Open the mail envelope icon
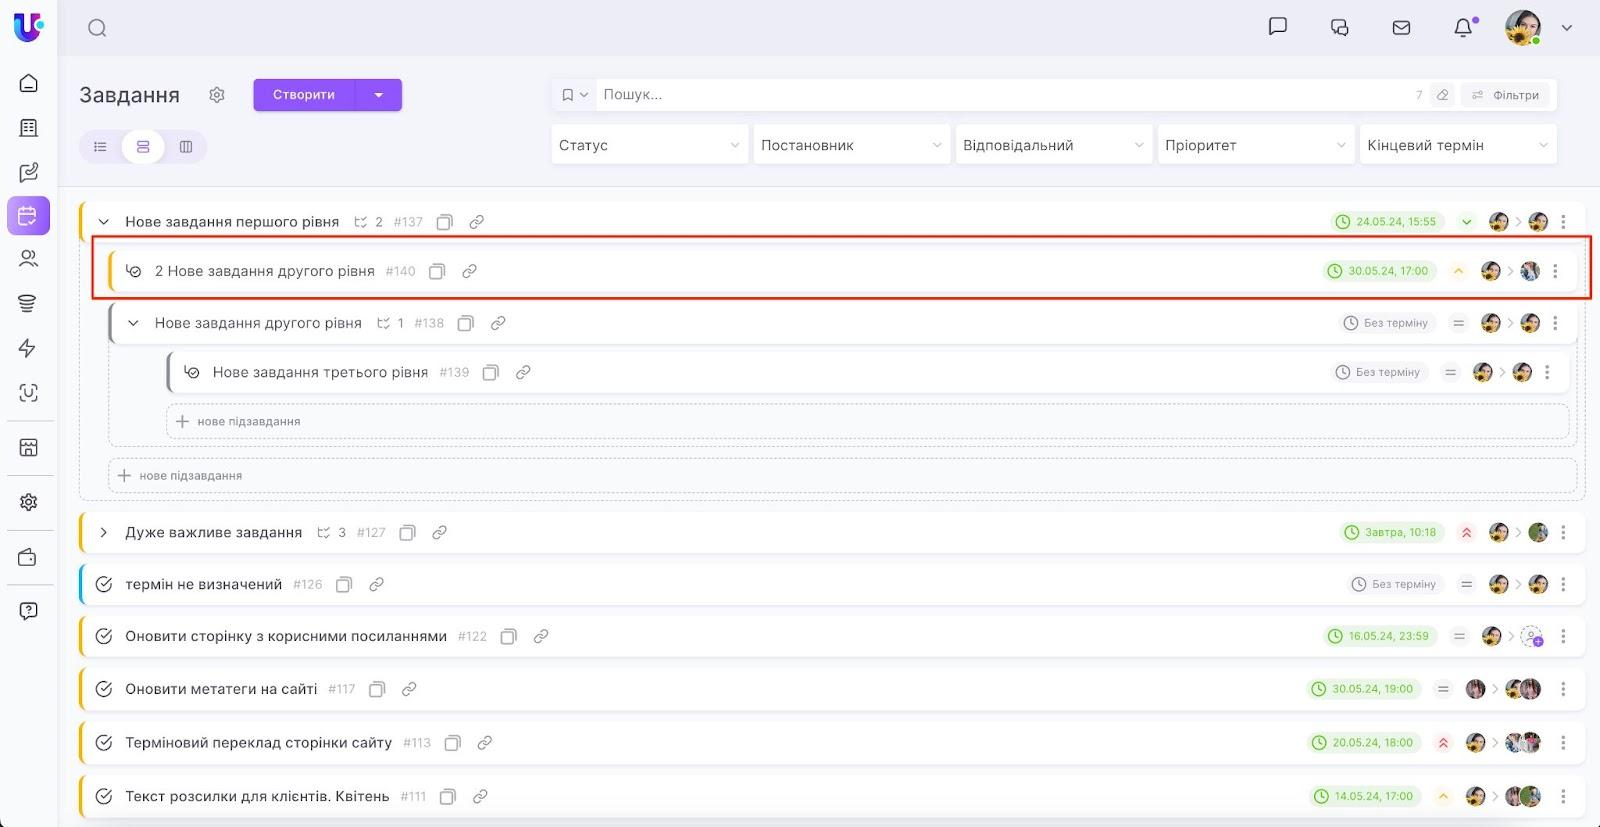Screen dimensions: 1600x827 point(1401,28)
